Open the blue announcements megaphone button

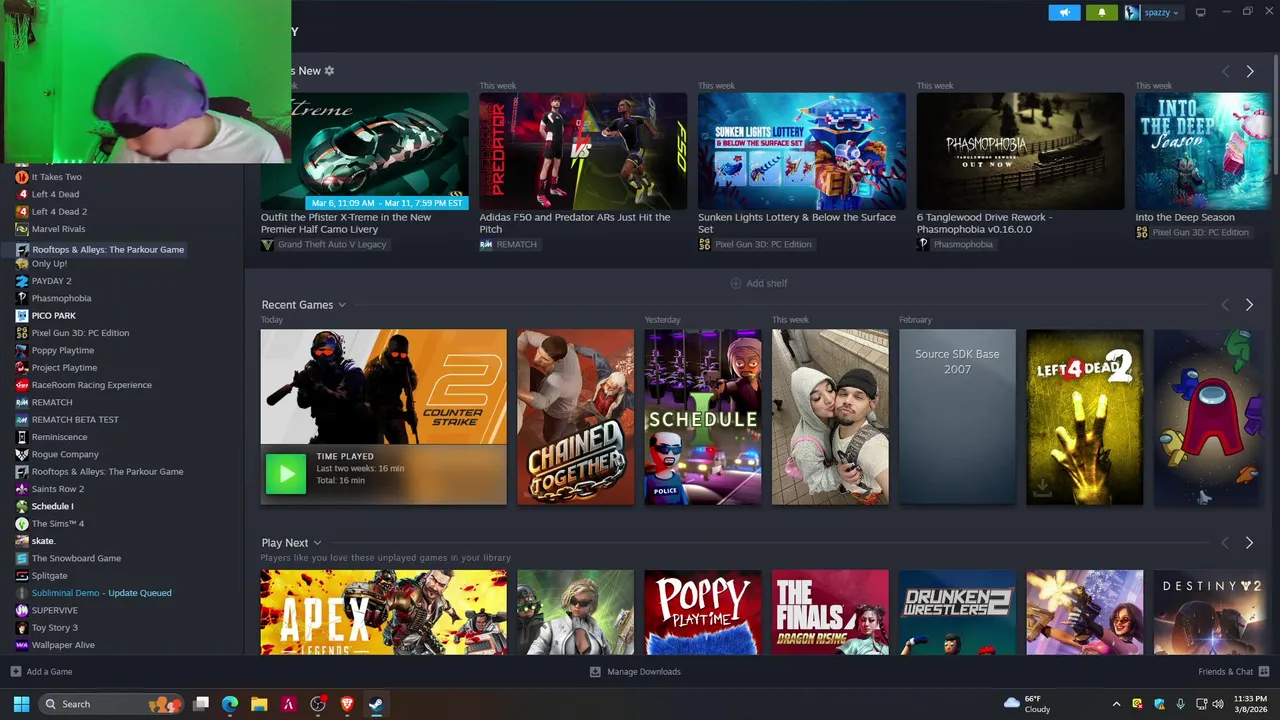1064,12
